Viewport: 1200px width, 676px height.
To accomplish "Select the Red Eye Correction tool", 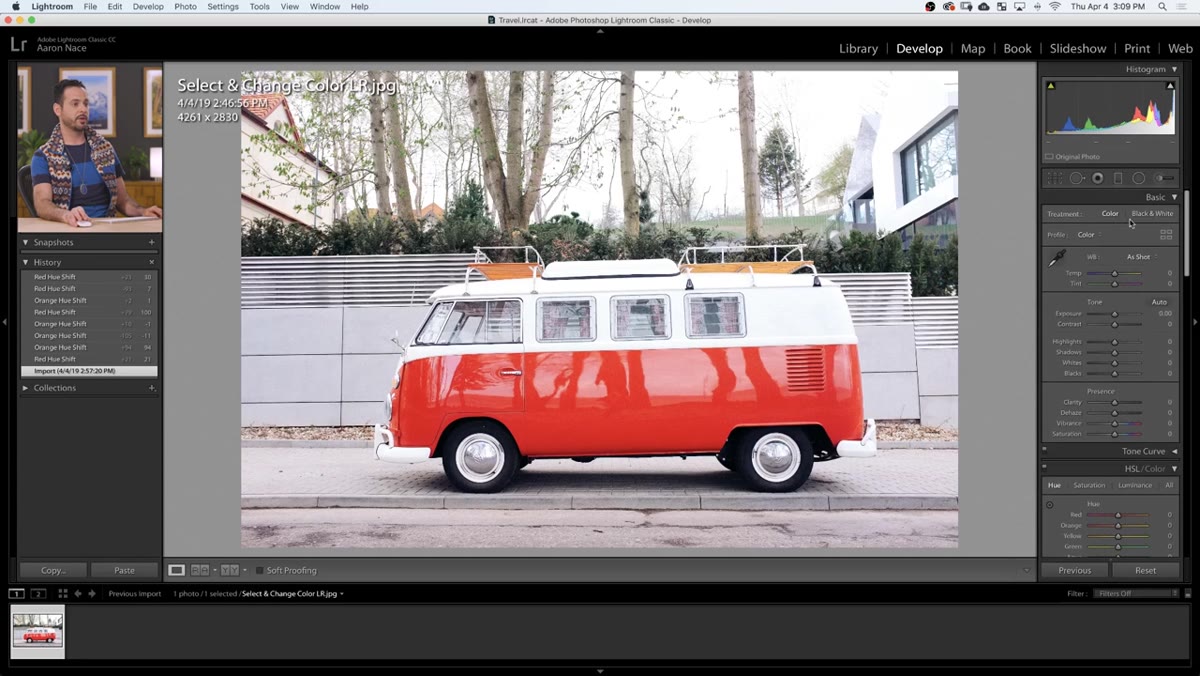I will 1098,178.
